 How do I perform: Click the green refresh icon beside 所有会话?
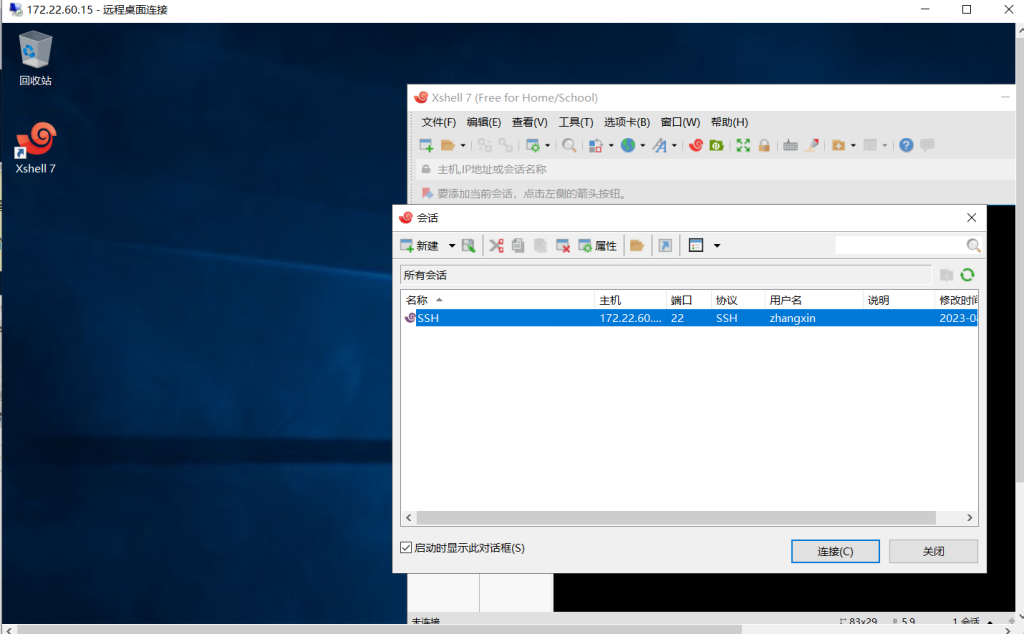(967, 275)
